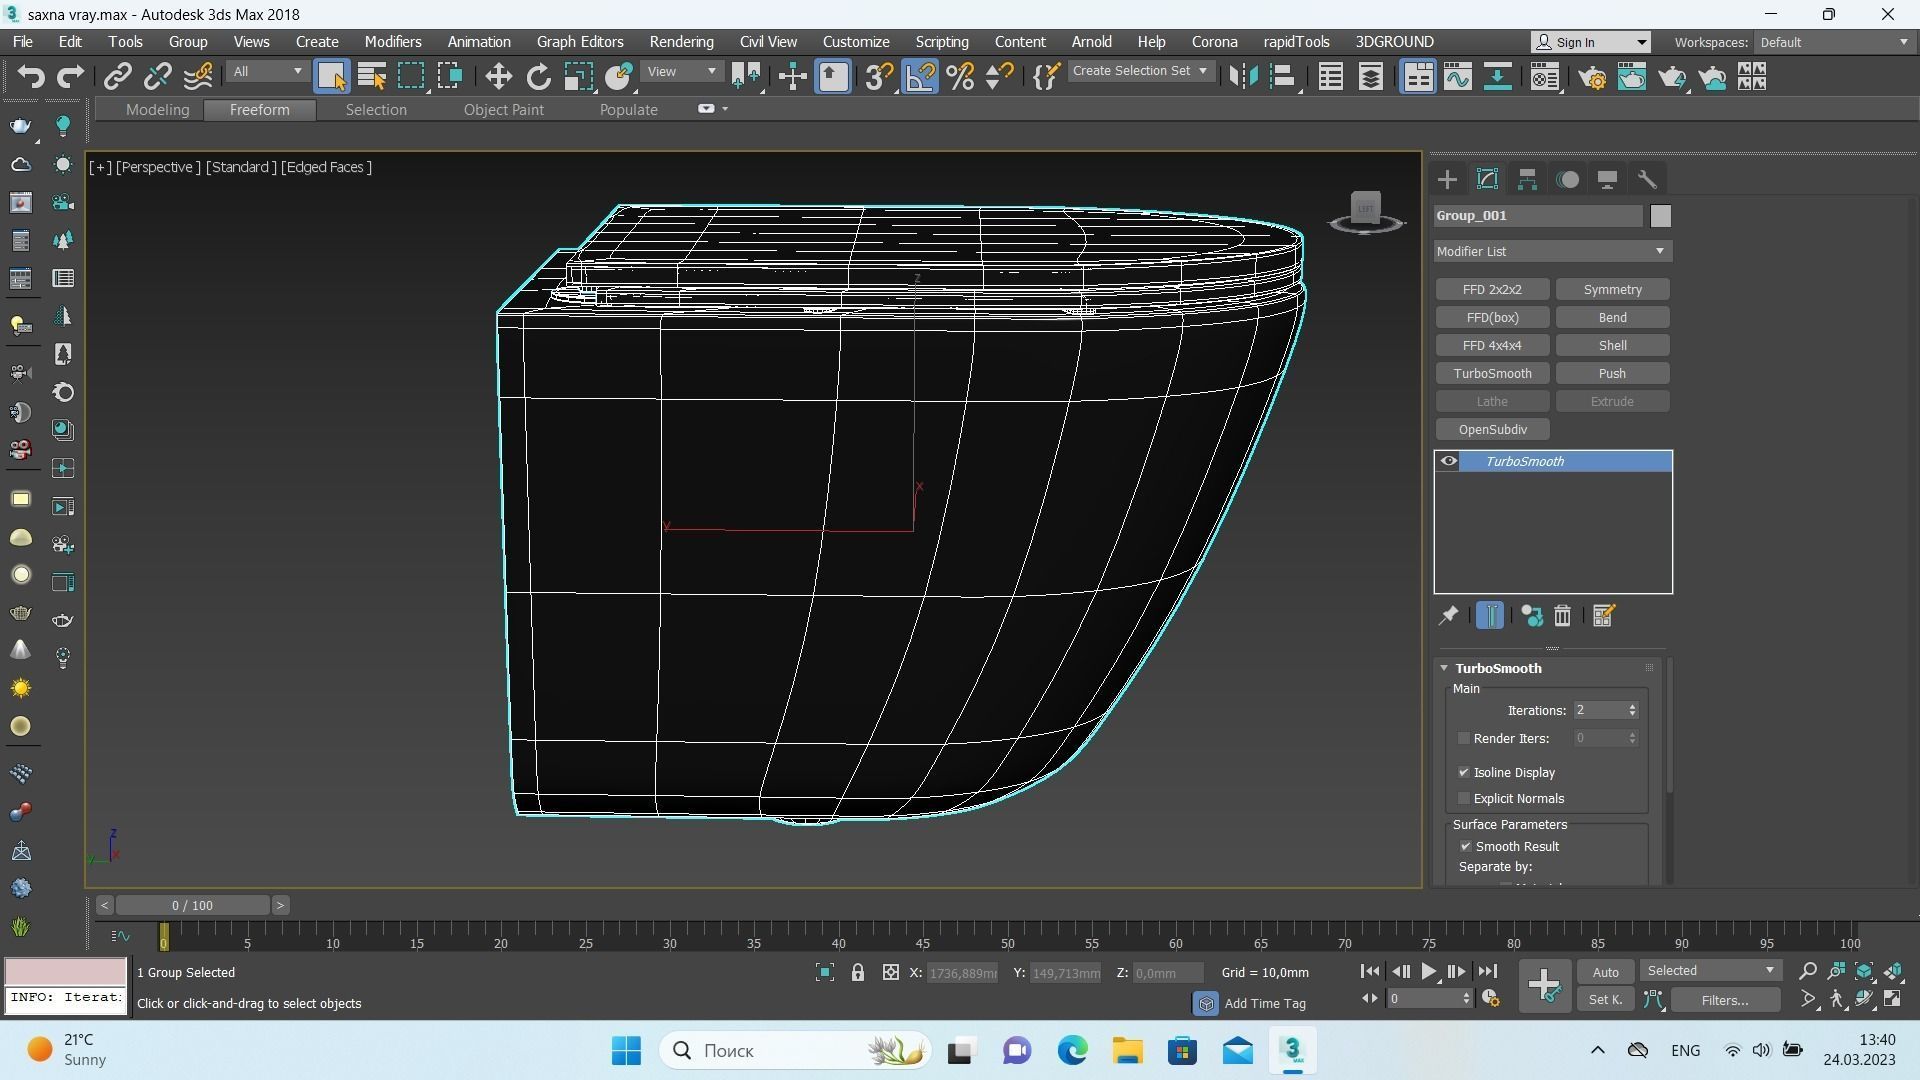Click Configure Modifier Sets icon
The width and height of the screenshot is (1920, 1080).
point(1603,616)
